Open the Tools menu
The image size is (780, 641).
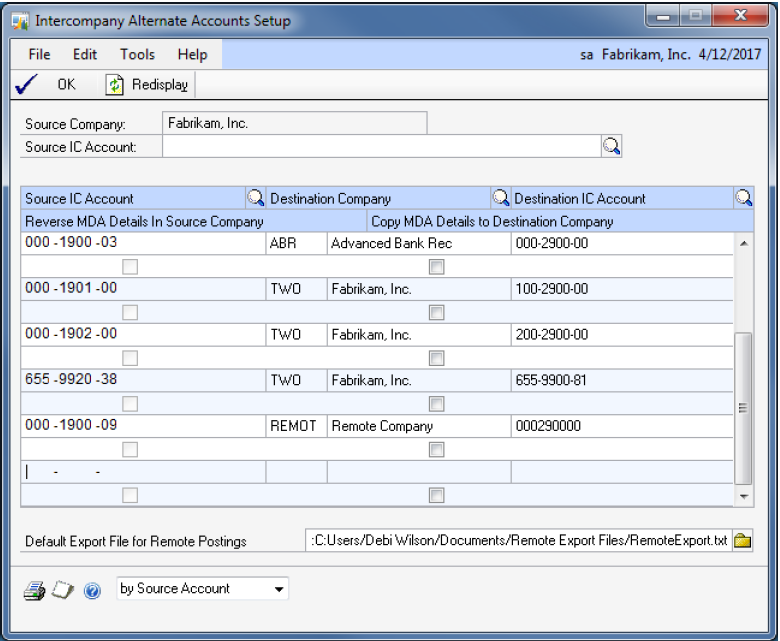coord(137,54)
